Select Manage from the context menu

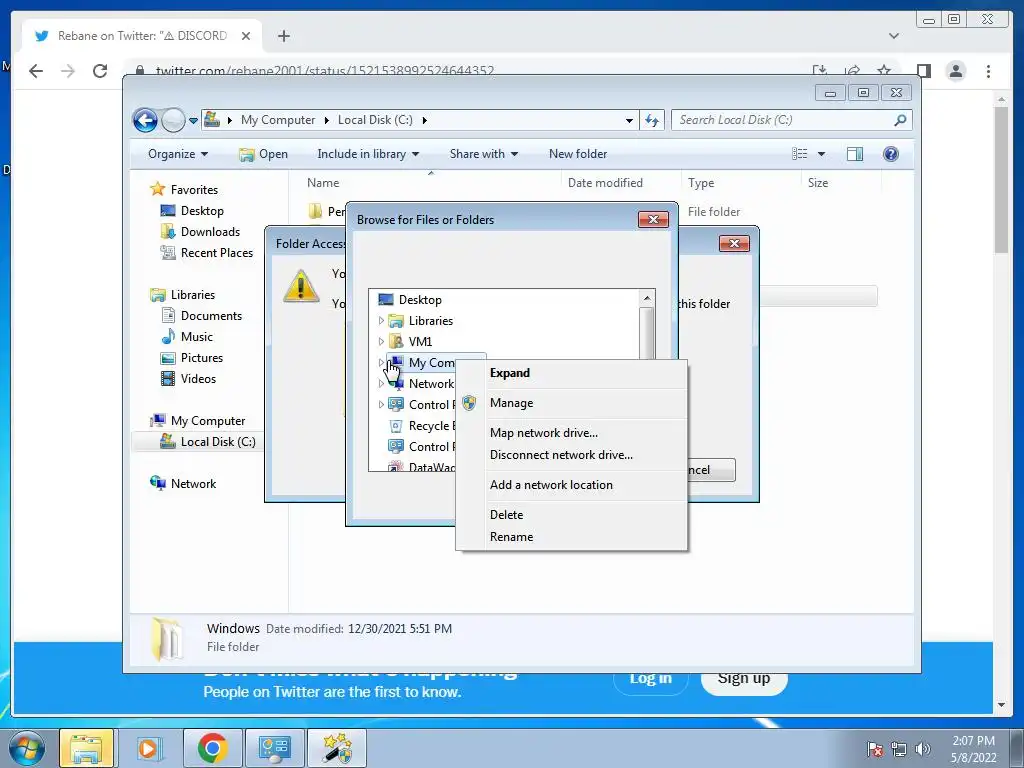511,403
